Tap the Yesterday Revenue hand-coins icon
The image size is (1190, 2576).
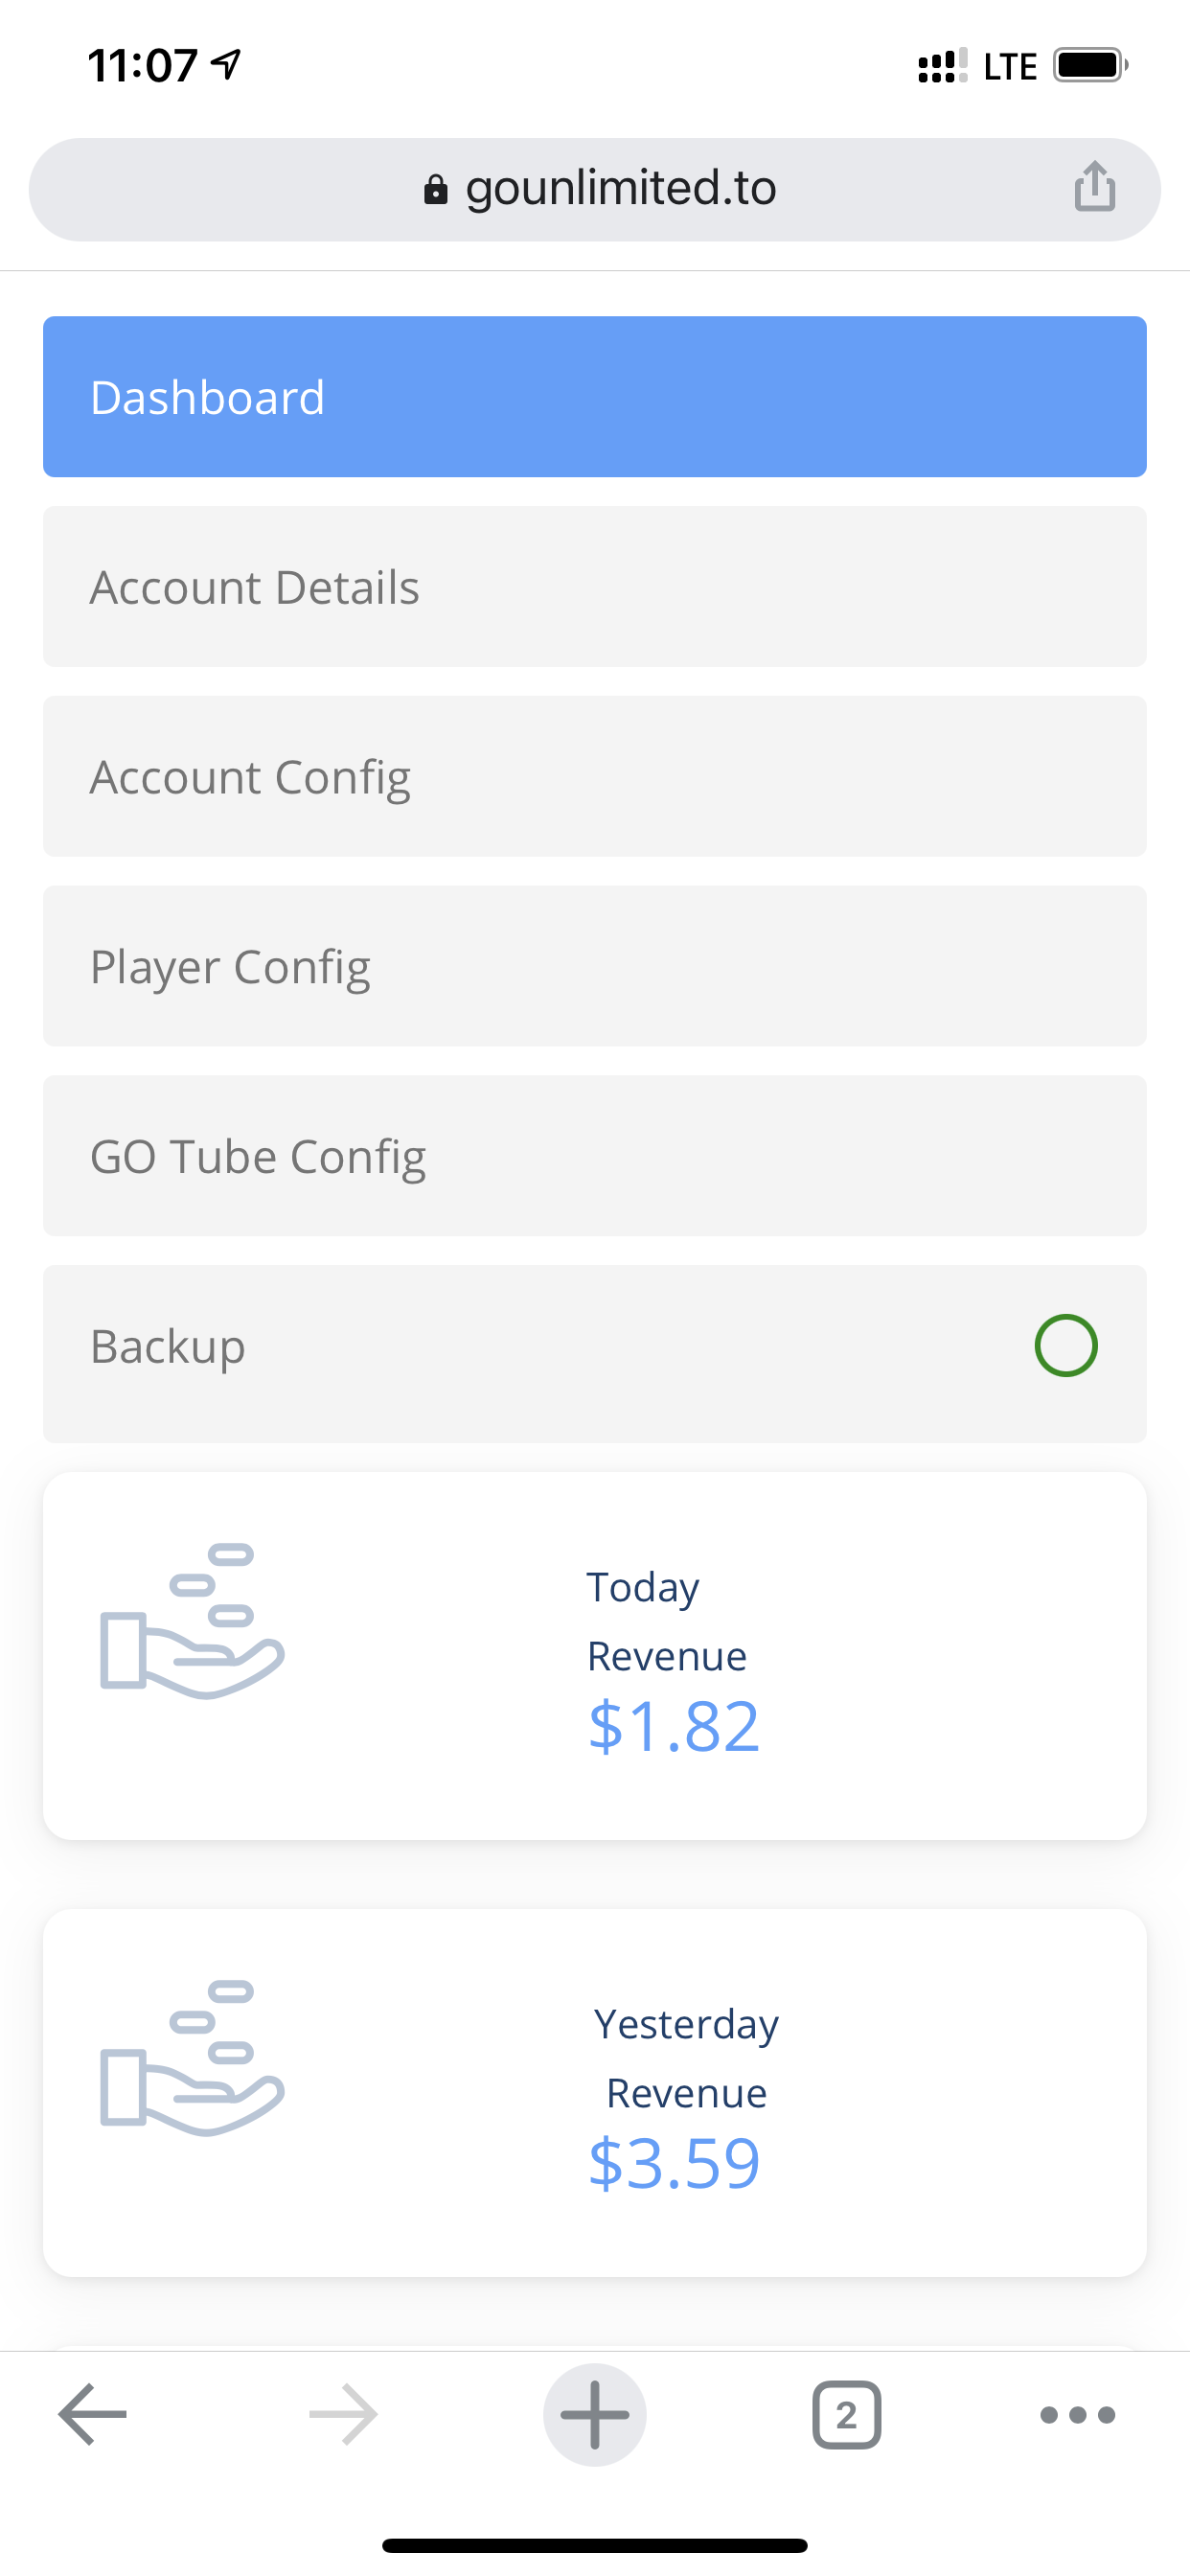(x=192, y=2058)
